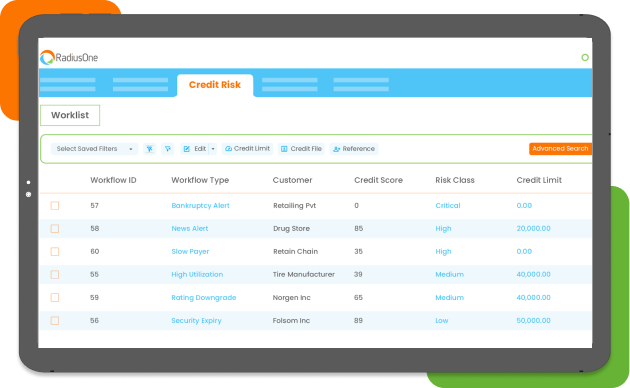Open the Bankruptcy Alert workflow link
Image resolution: width=630 pixels, height=388 pixels.
click(200, 206)
